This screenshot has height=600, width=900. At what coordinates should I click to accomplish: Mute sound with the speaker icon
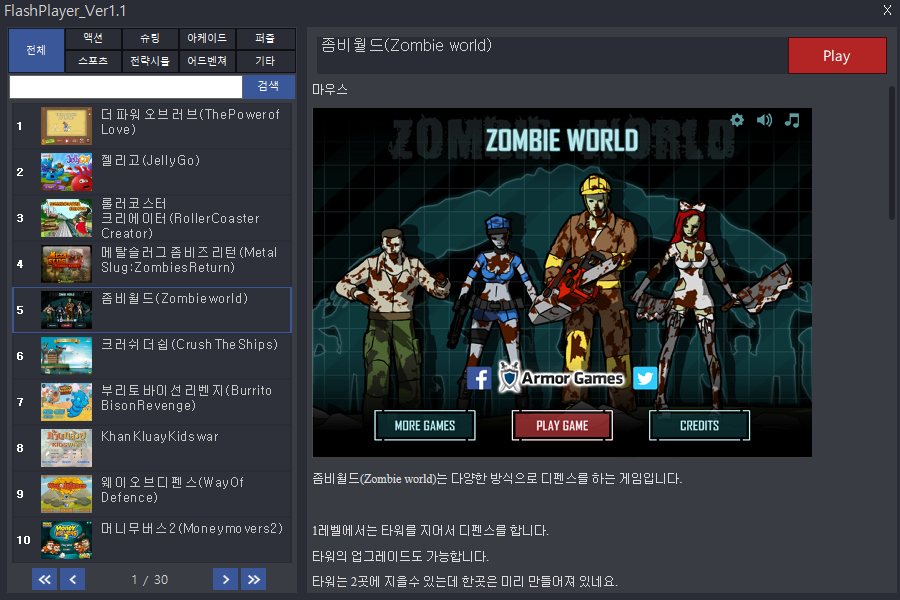click(764, 120)
